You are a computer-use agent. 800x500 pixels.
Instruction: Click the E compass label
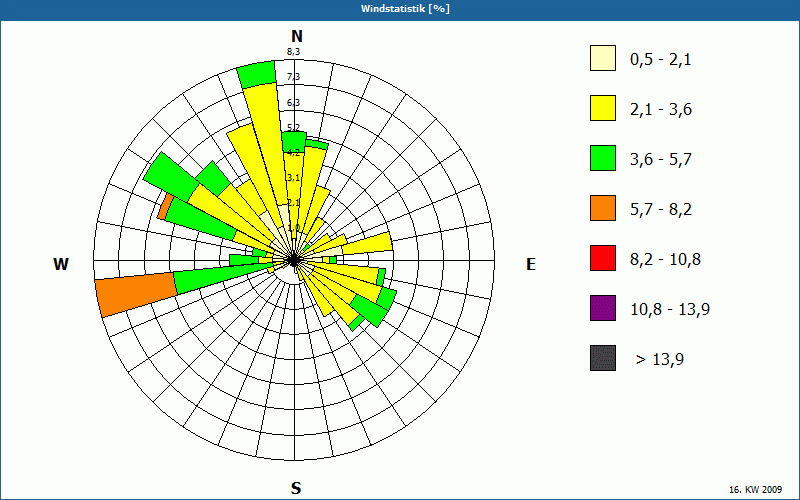coord(531,264)
